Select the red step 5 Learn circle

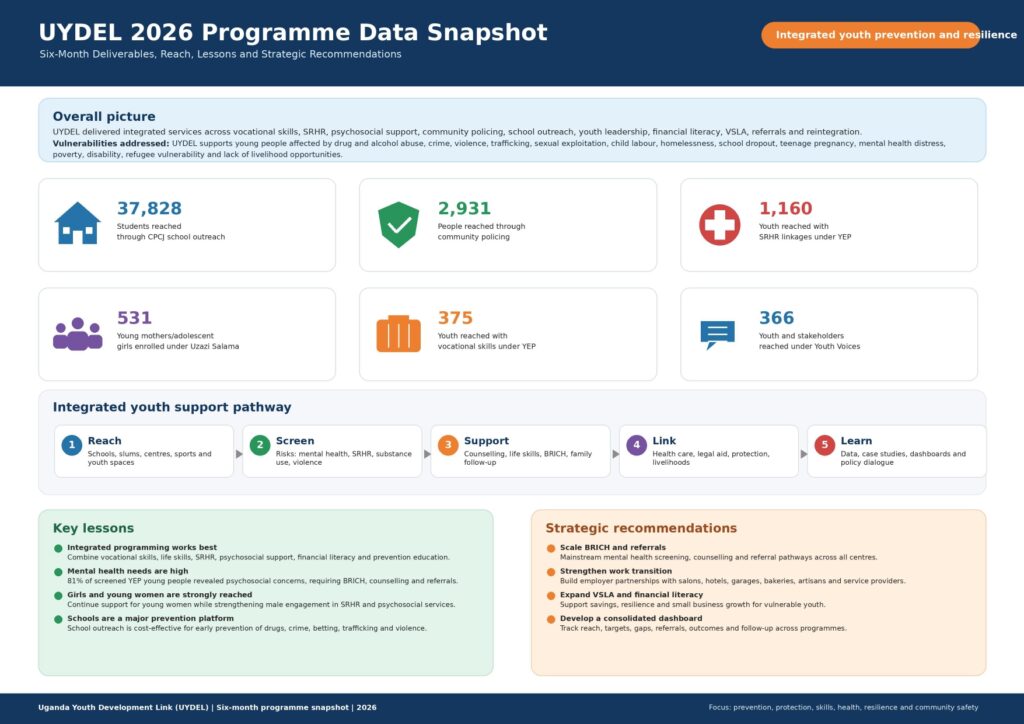[x=825, y=445]
